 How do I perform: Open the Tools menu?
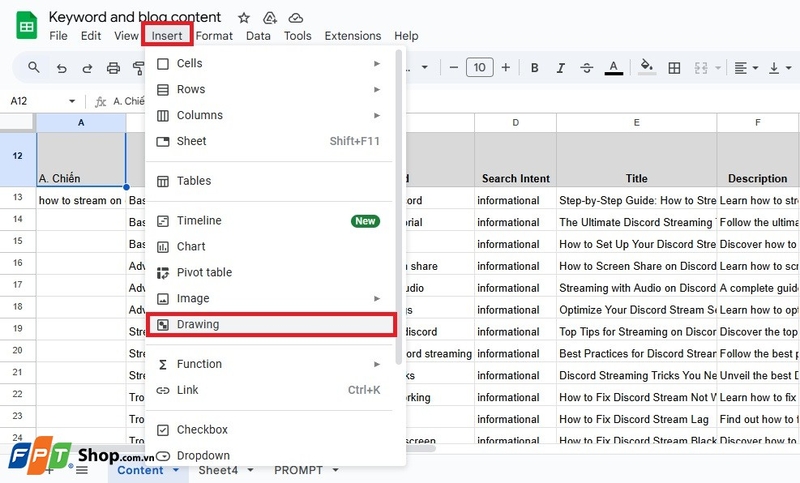(x=297, y=36)
